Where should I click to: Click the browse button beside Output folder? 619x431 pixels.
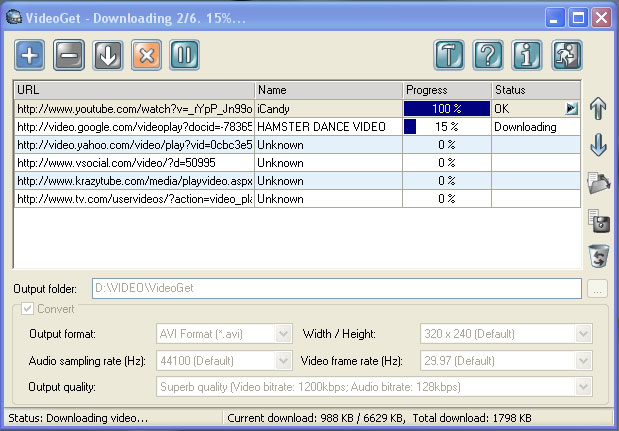pos(597,289)
